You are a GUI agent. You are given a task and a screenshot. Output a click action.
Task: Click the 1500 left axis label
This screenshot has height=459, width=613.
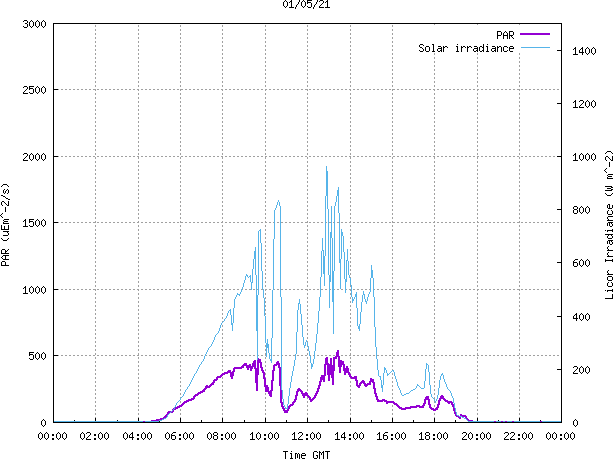click(34, 223)
